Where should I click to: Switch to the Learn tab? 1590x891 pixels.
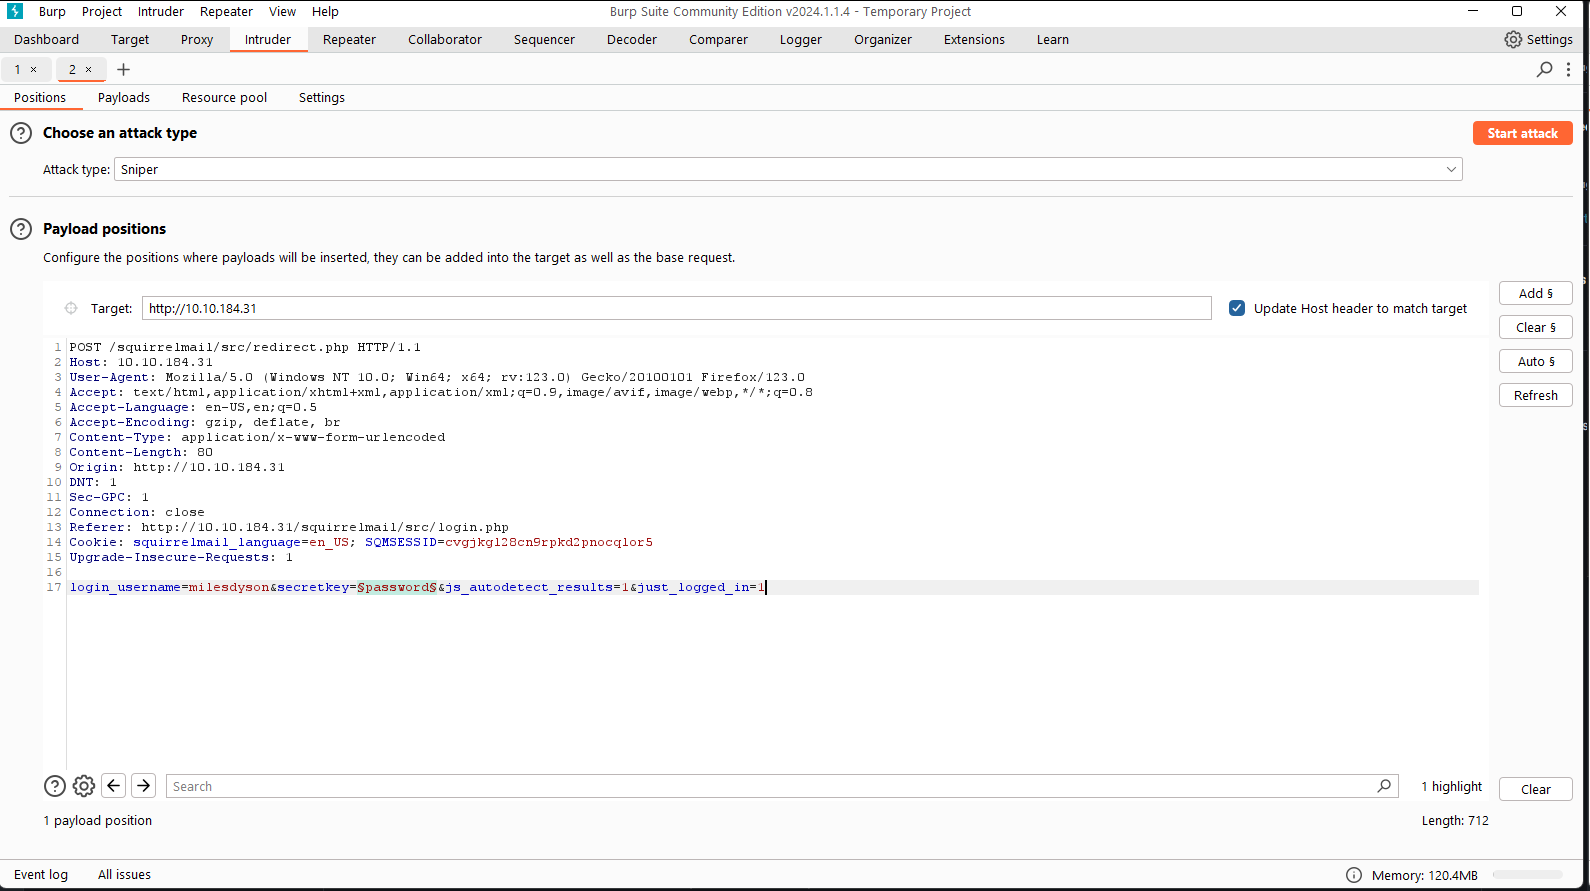(x=1053, y=39)
